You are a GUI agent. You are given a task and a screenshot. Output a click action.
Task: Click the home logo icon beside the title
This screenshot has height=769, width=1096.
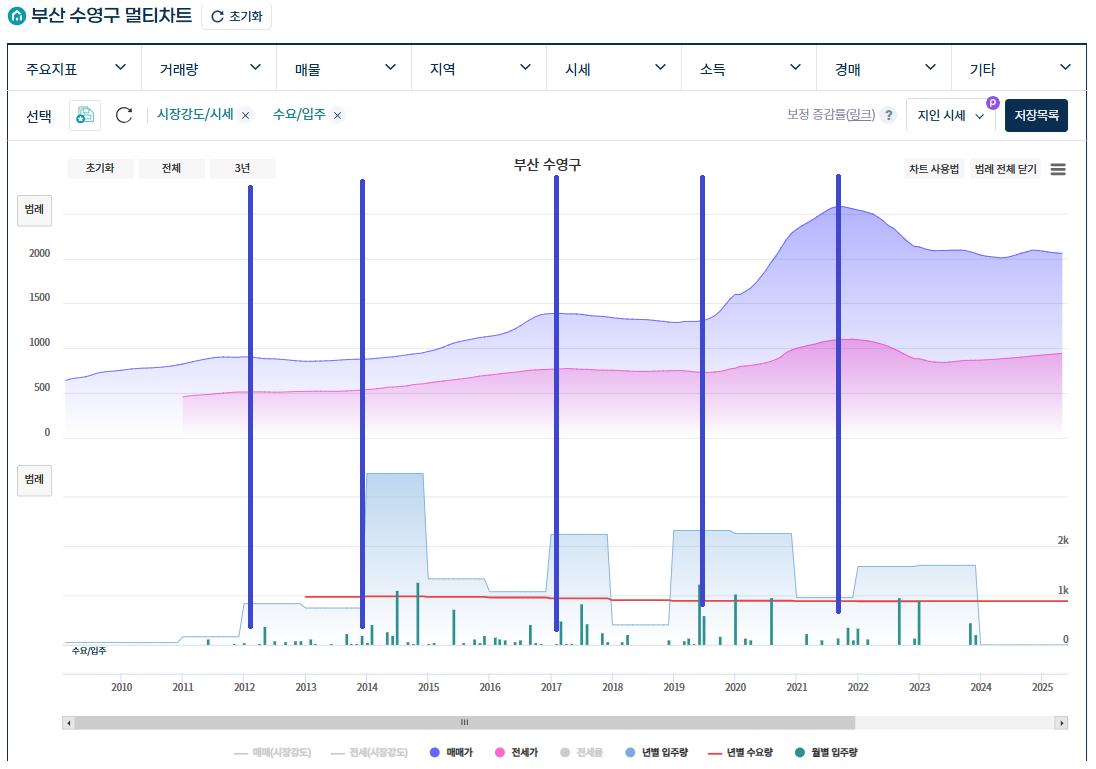tap(17, 15)
